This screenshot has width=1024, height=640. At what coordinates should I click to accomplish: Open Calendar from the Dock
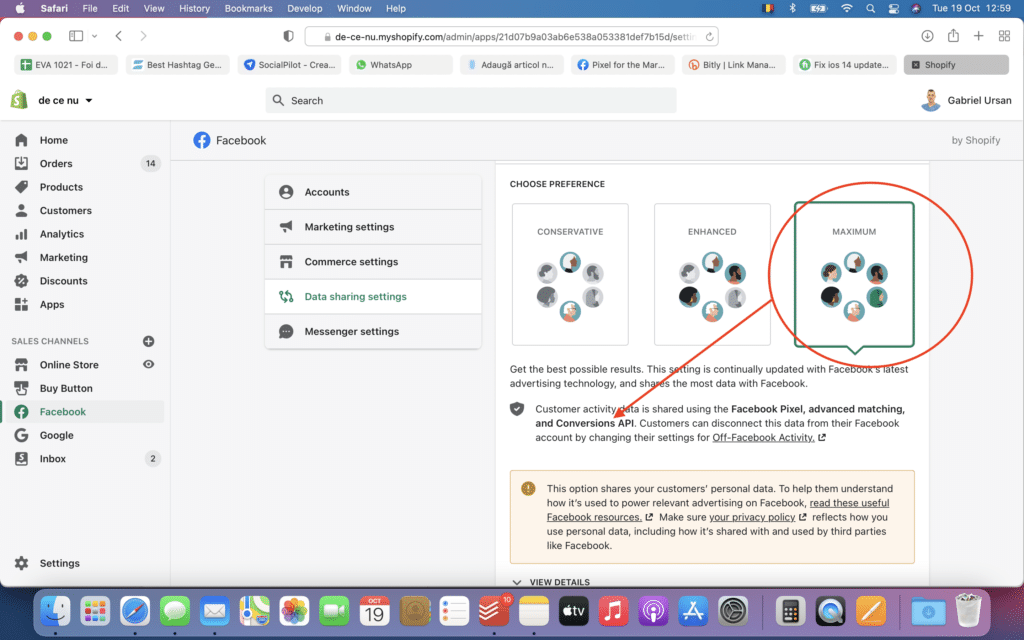pos(374,612)
